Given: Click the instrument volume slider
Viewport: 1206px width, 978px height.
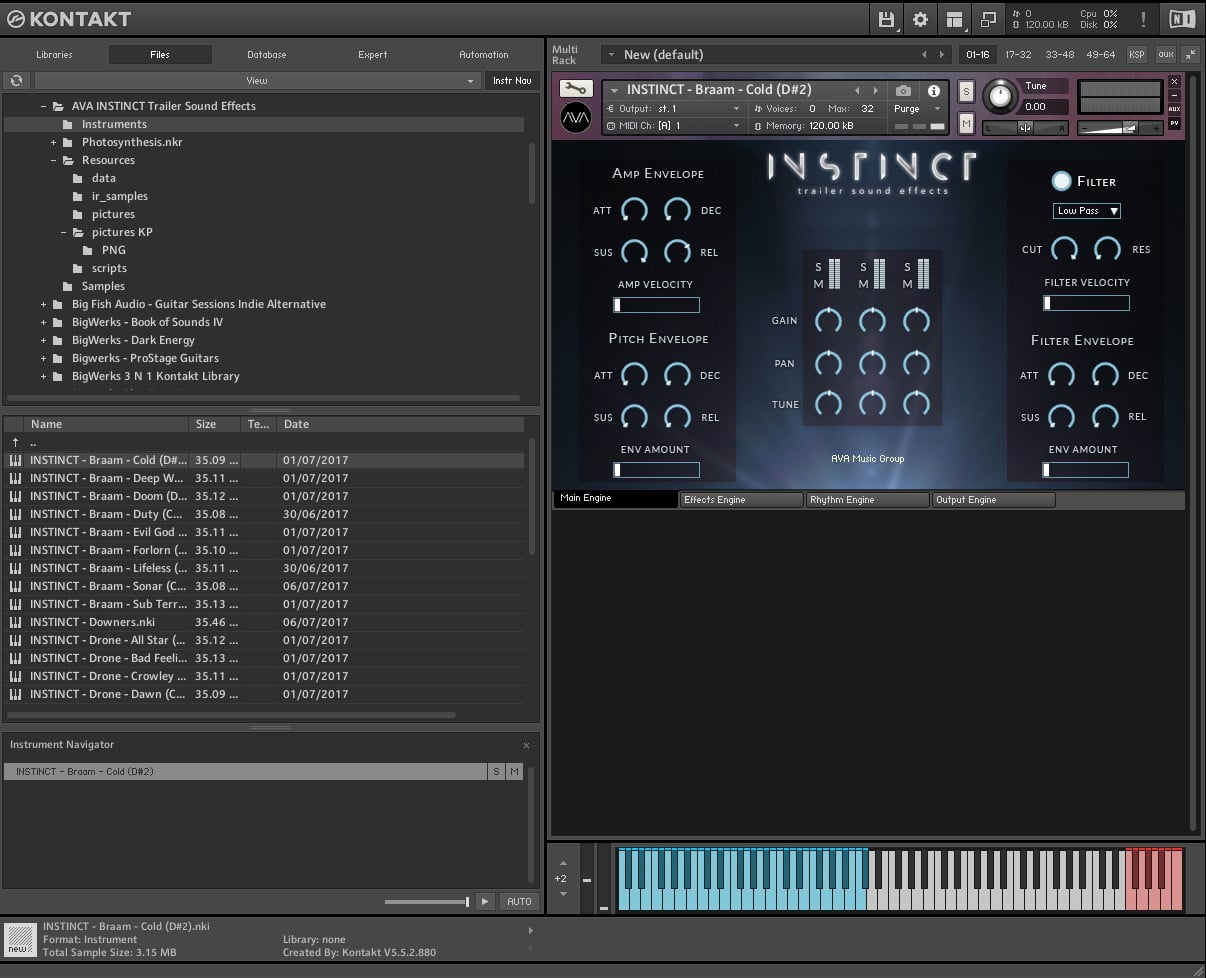Looking at the screenshot, I should pyautogui.click(x=1121, y=128).
